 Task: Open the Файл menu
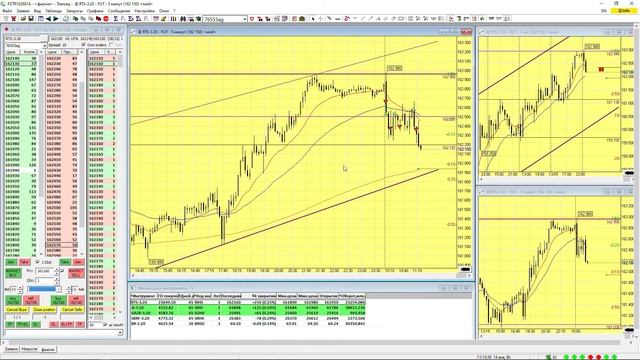click(7, 11)
